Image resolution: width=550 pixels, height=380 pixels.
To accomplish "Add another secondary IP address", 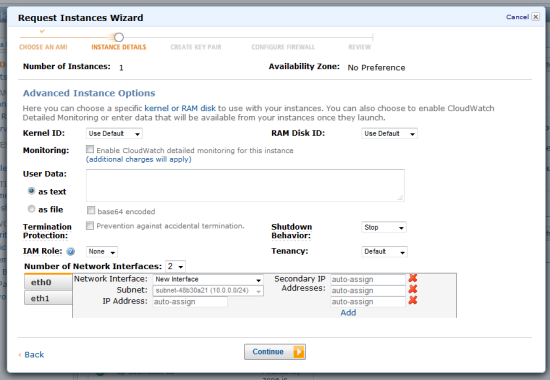I will (348, 313).
